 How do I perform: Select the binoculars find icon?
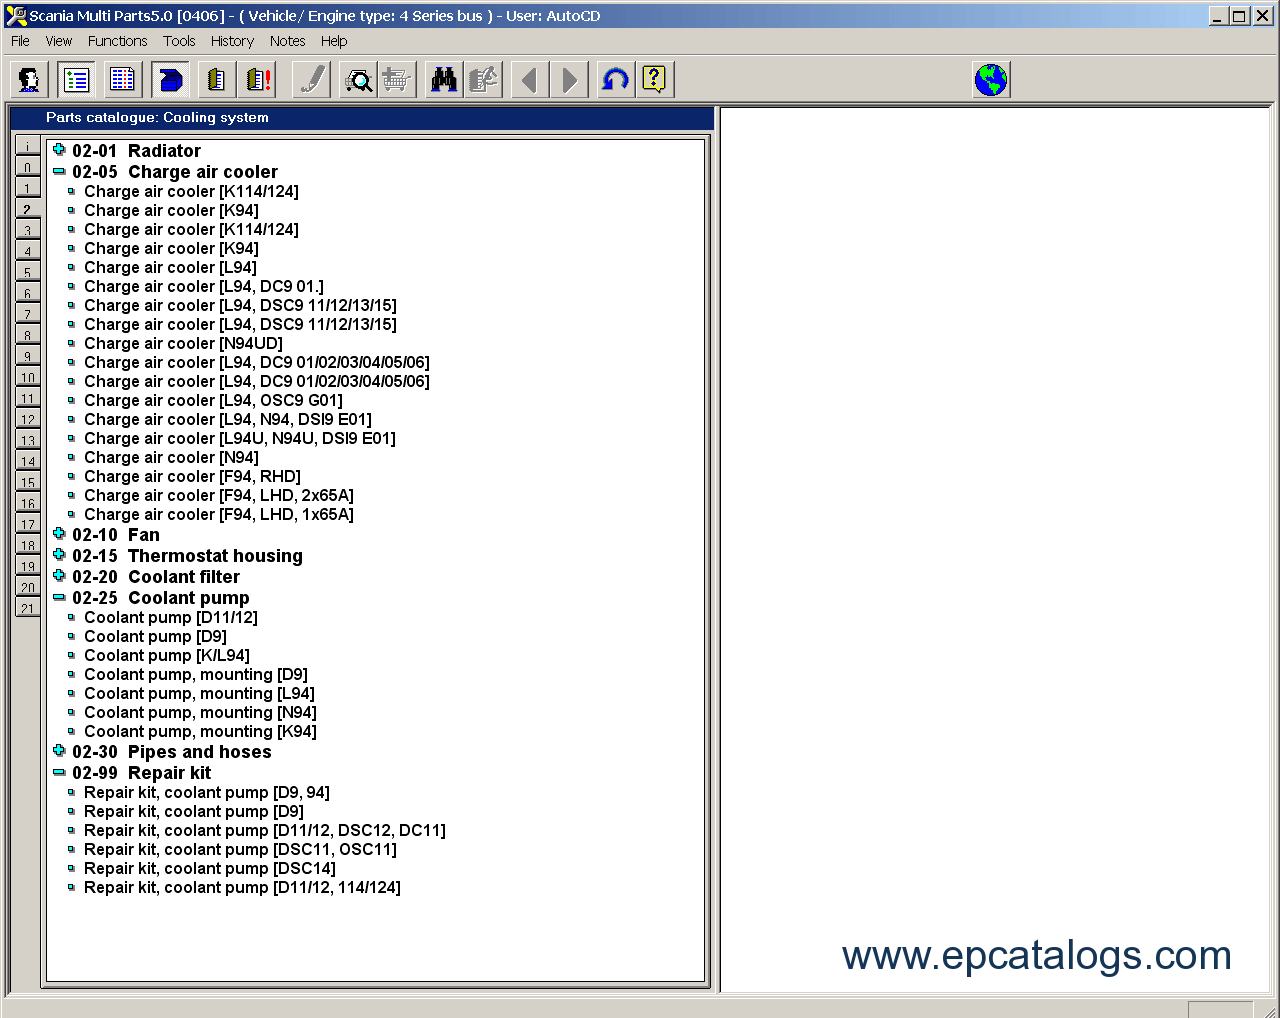443,79
